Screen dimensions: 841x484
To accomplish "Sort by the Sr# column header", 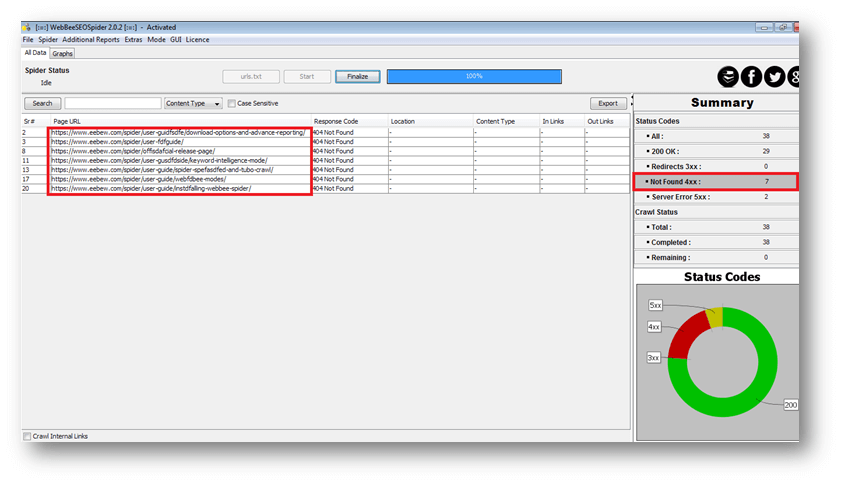I will pos(36,121).
